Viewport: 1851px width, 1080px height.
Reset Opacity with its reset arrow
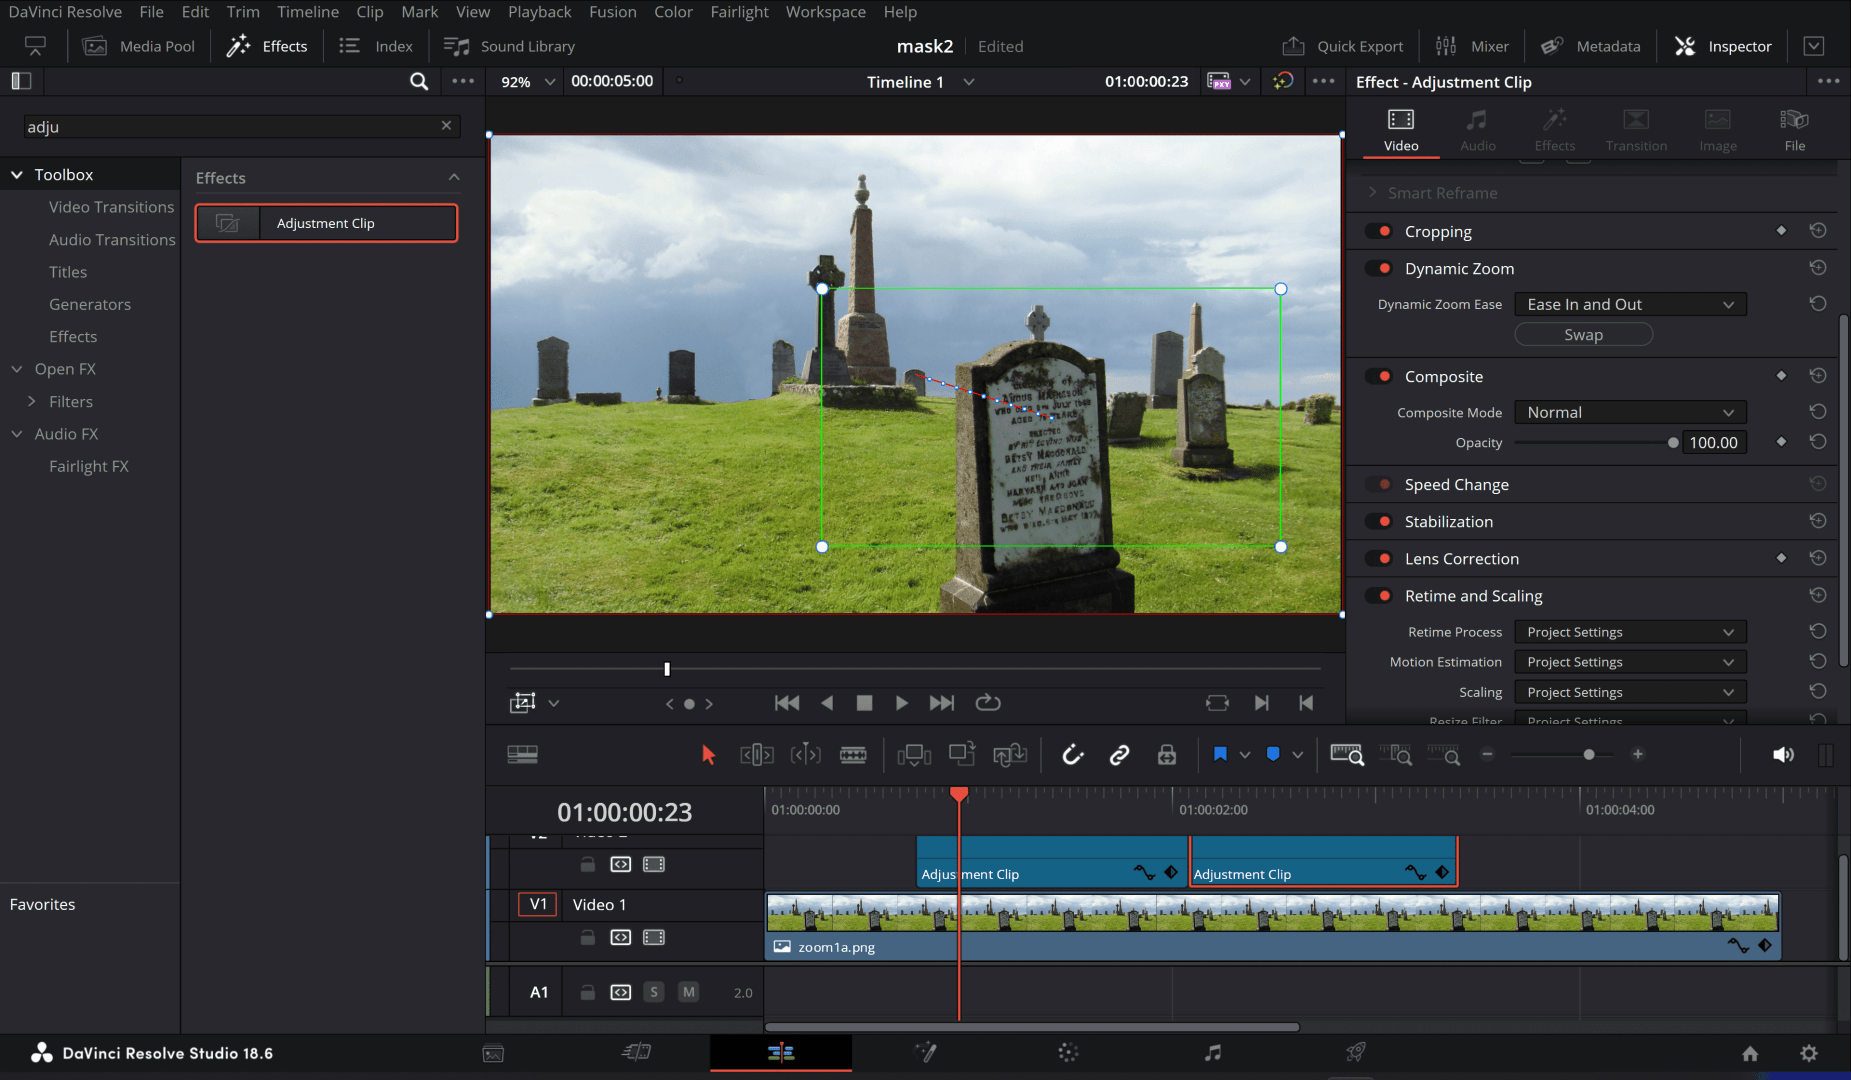point(1818,442)
